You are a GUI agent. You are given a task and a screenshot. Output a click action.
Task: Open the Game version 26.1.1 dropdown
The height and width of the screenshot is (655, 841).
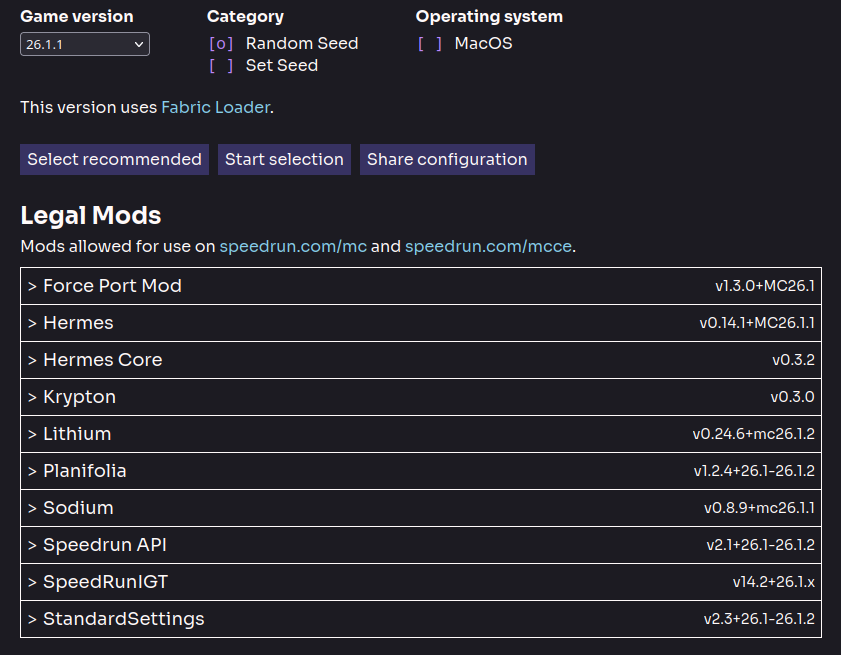click(85, 44)
